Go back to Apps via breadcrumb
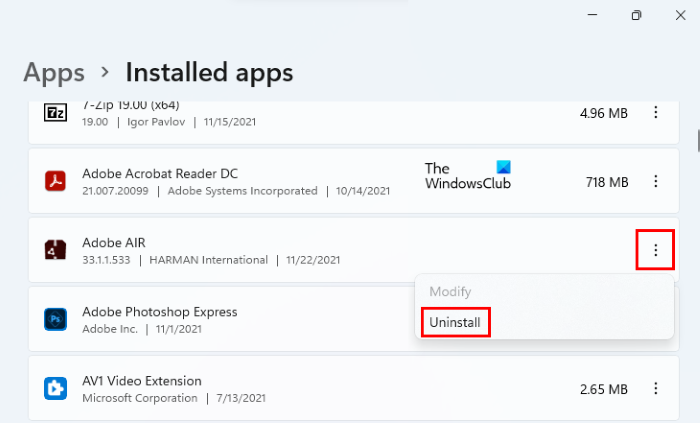The width and height of the screenshot is (700, 423). tap(54, 72)
